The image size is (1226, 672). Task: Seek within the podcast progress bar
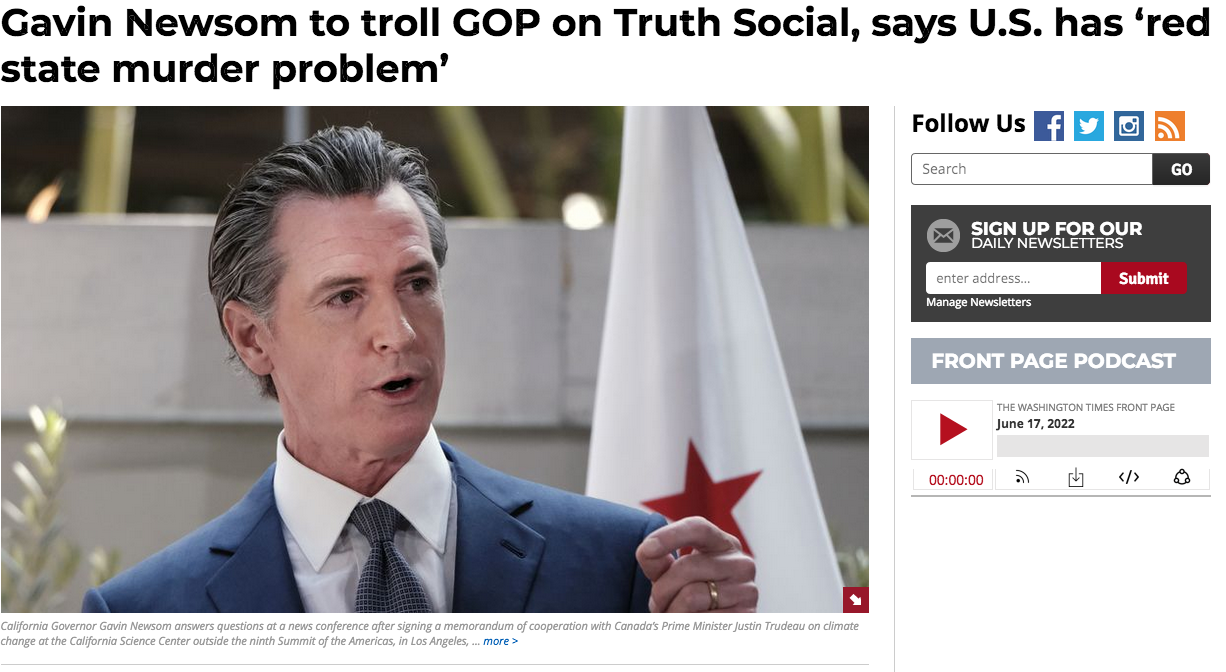coord(1103,446)
